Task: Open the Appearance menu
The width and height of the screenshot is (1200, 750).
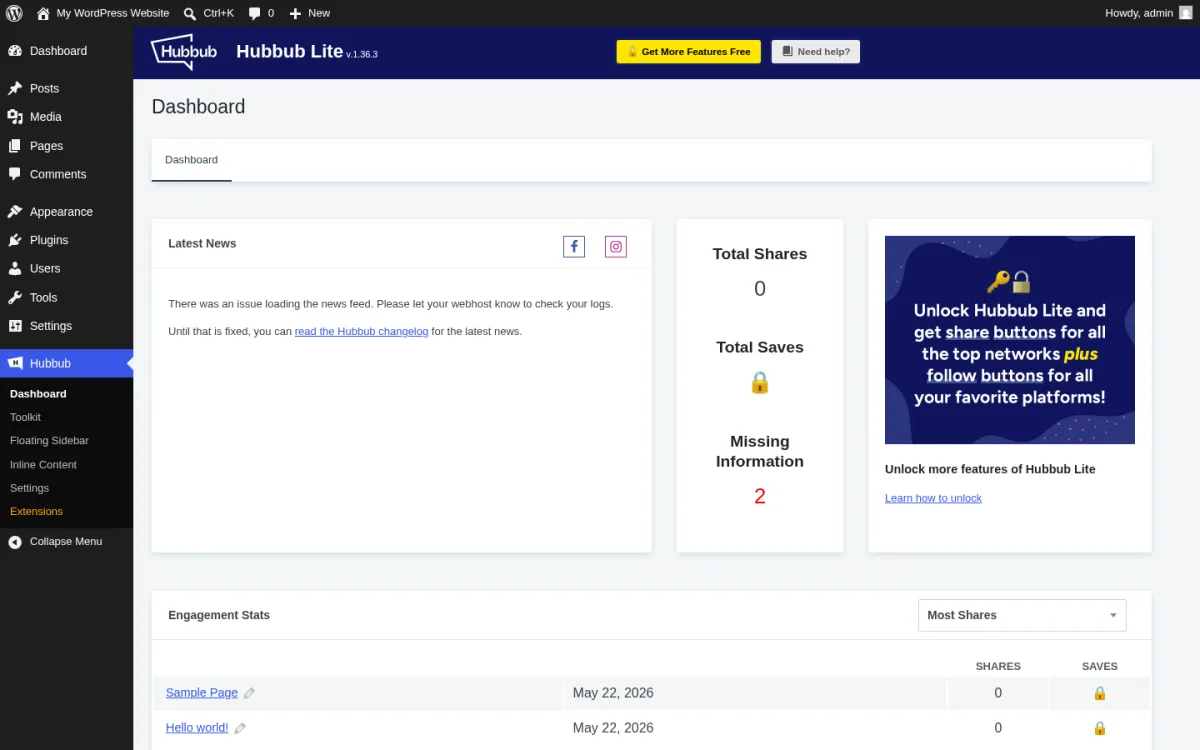Action: 66,212
